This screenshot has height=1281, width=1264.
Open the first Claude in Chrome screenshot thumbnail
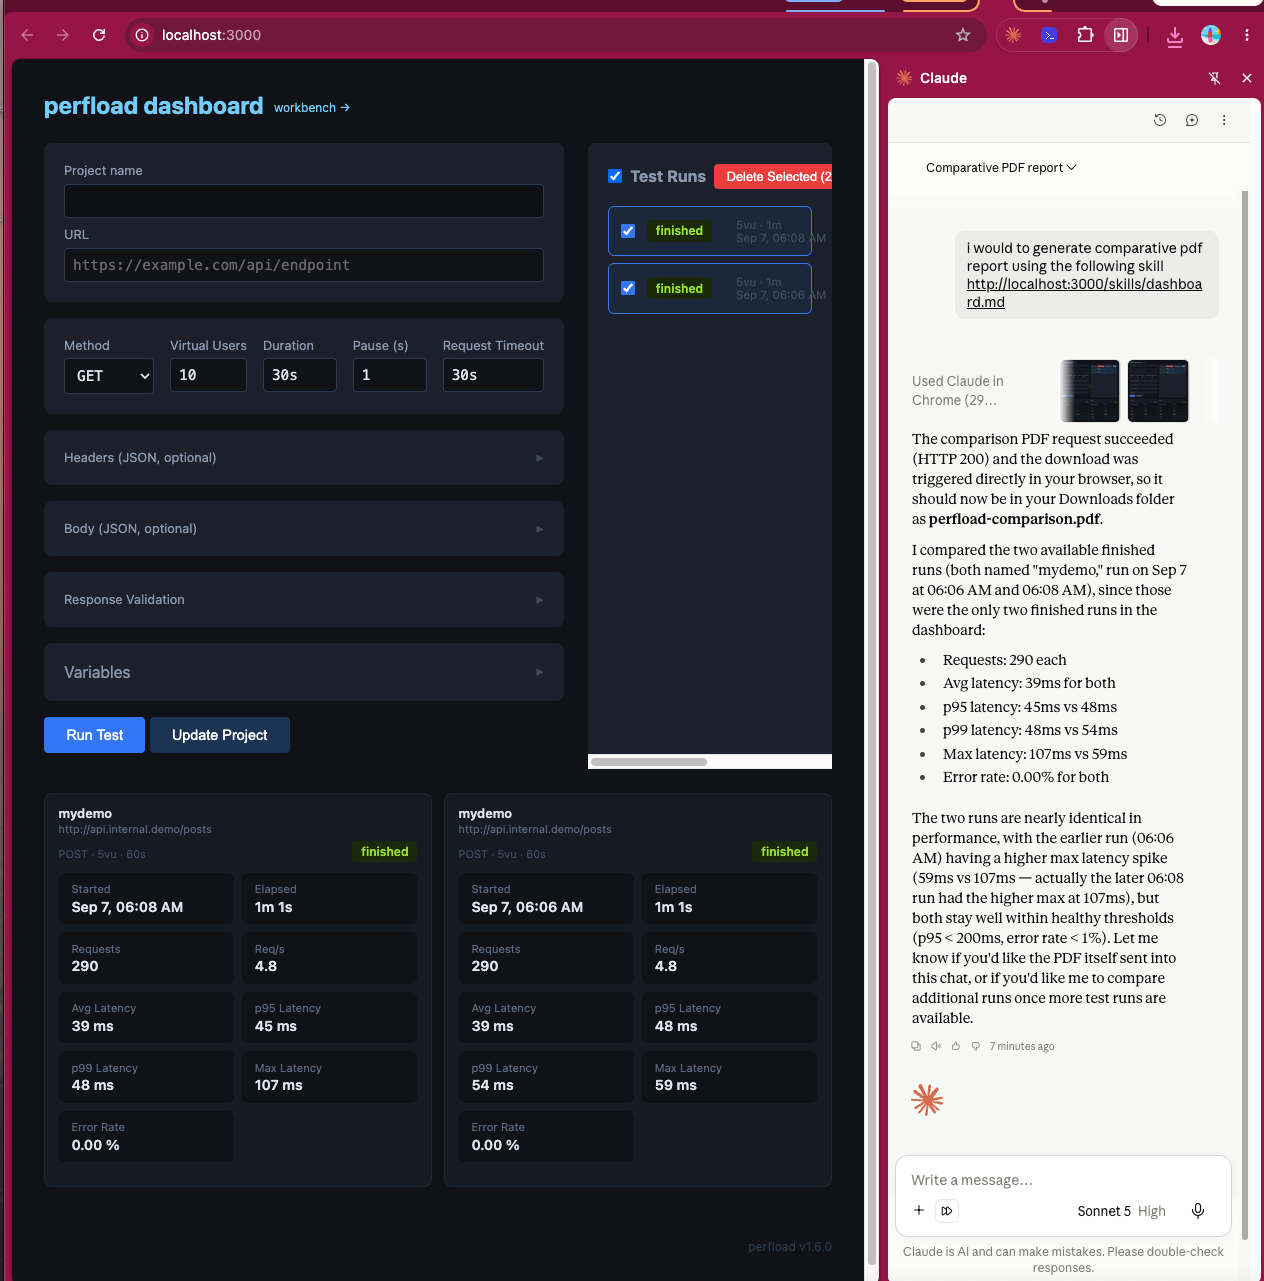click(1090, 391)
